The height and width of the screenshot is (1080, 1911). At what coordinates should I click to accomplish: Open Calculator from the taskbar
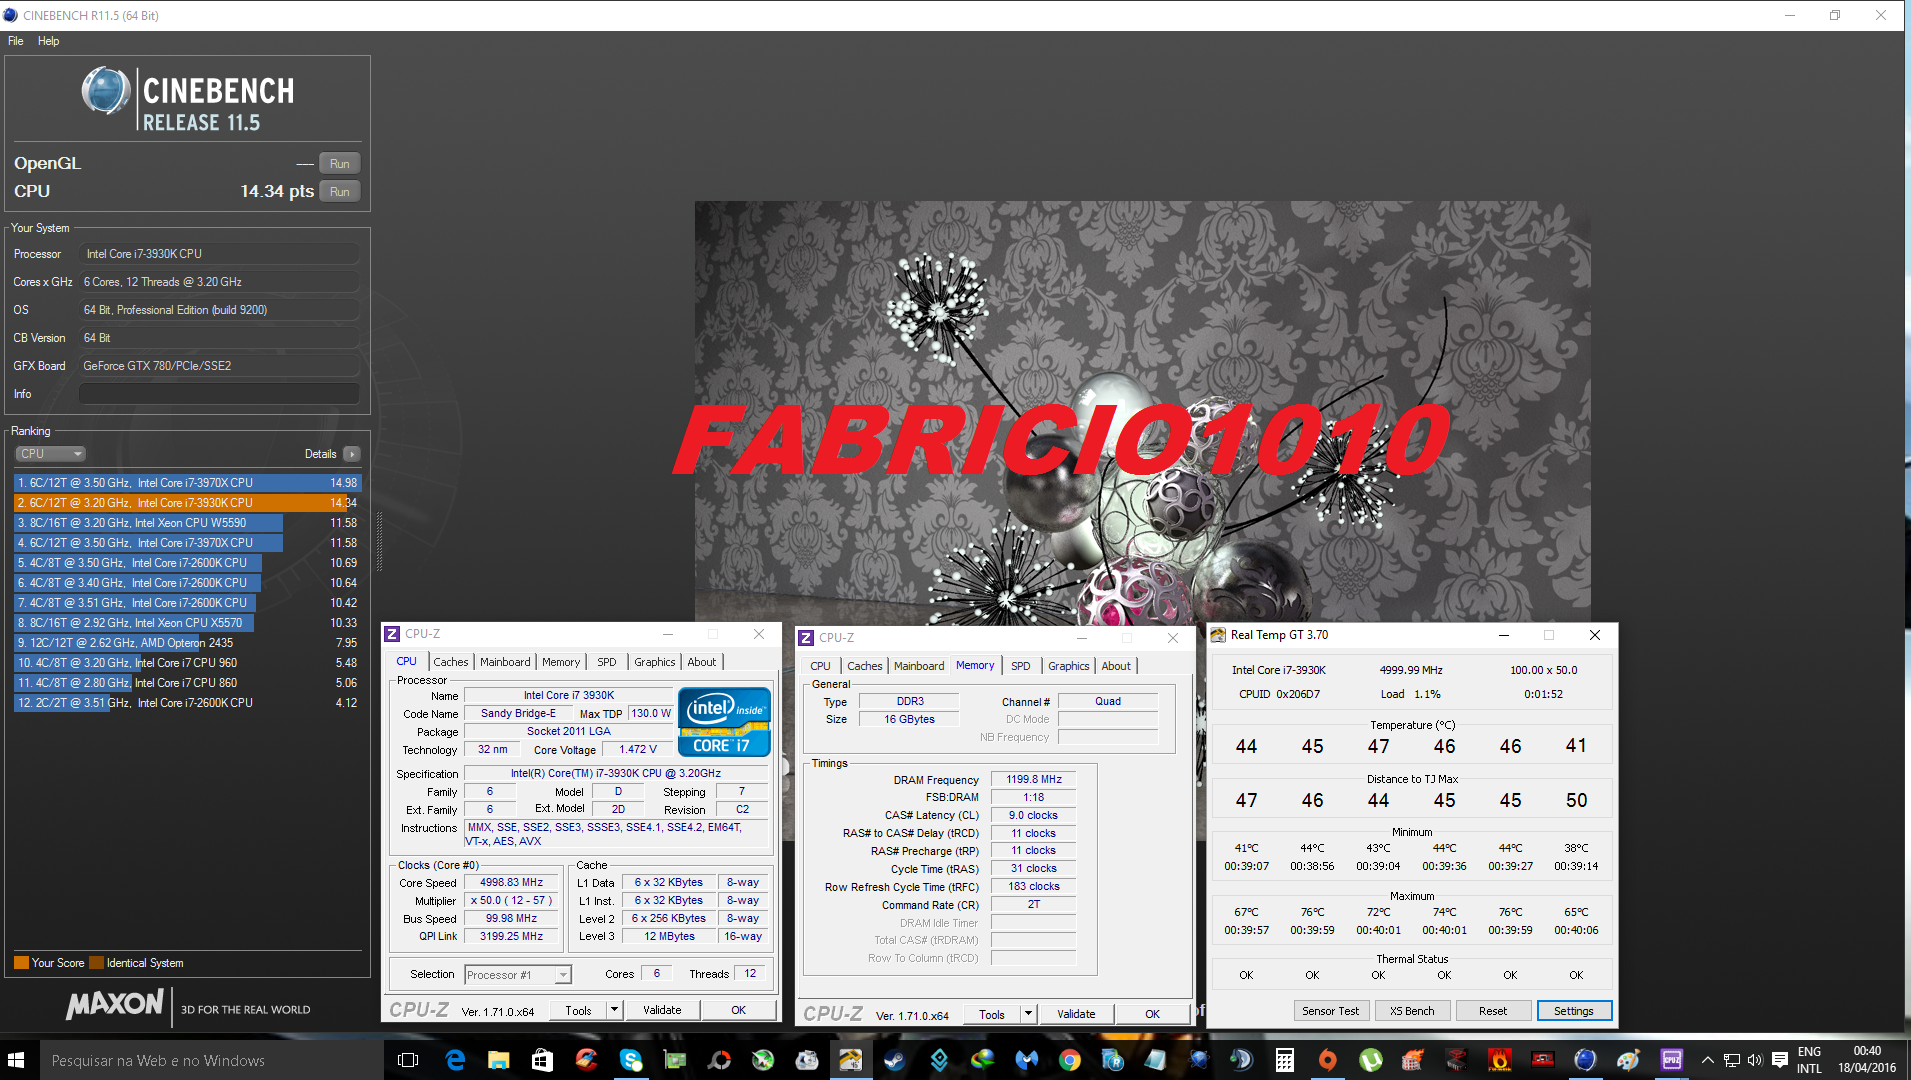[1284, 1060]
